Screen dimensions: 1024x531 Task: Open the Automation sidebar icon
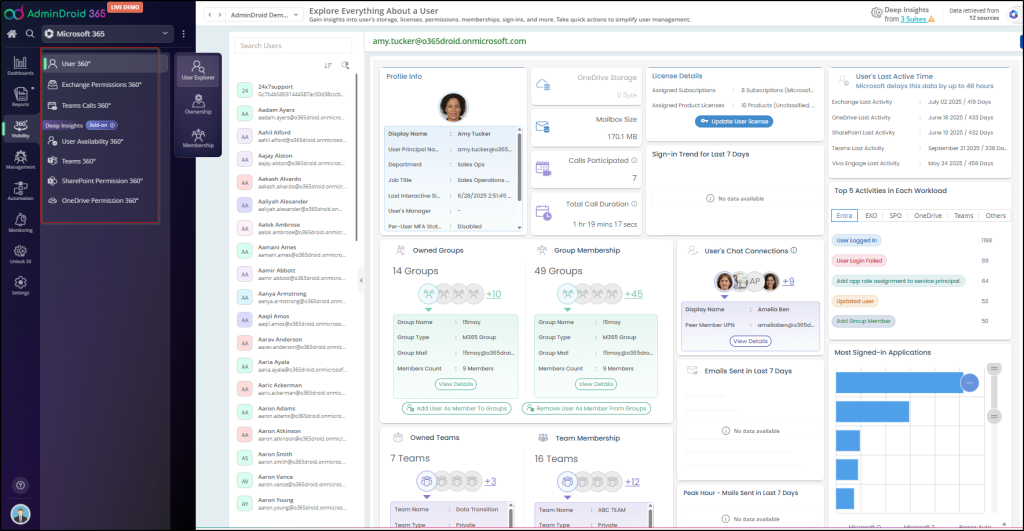pyautogui.click(x=20, y=191)
